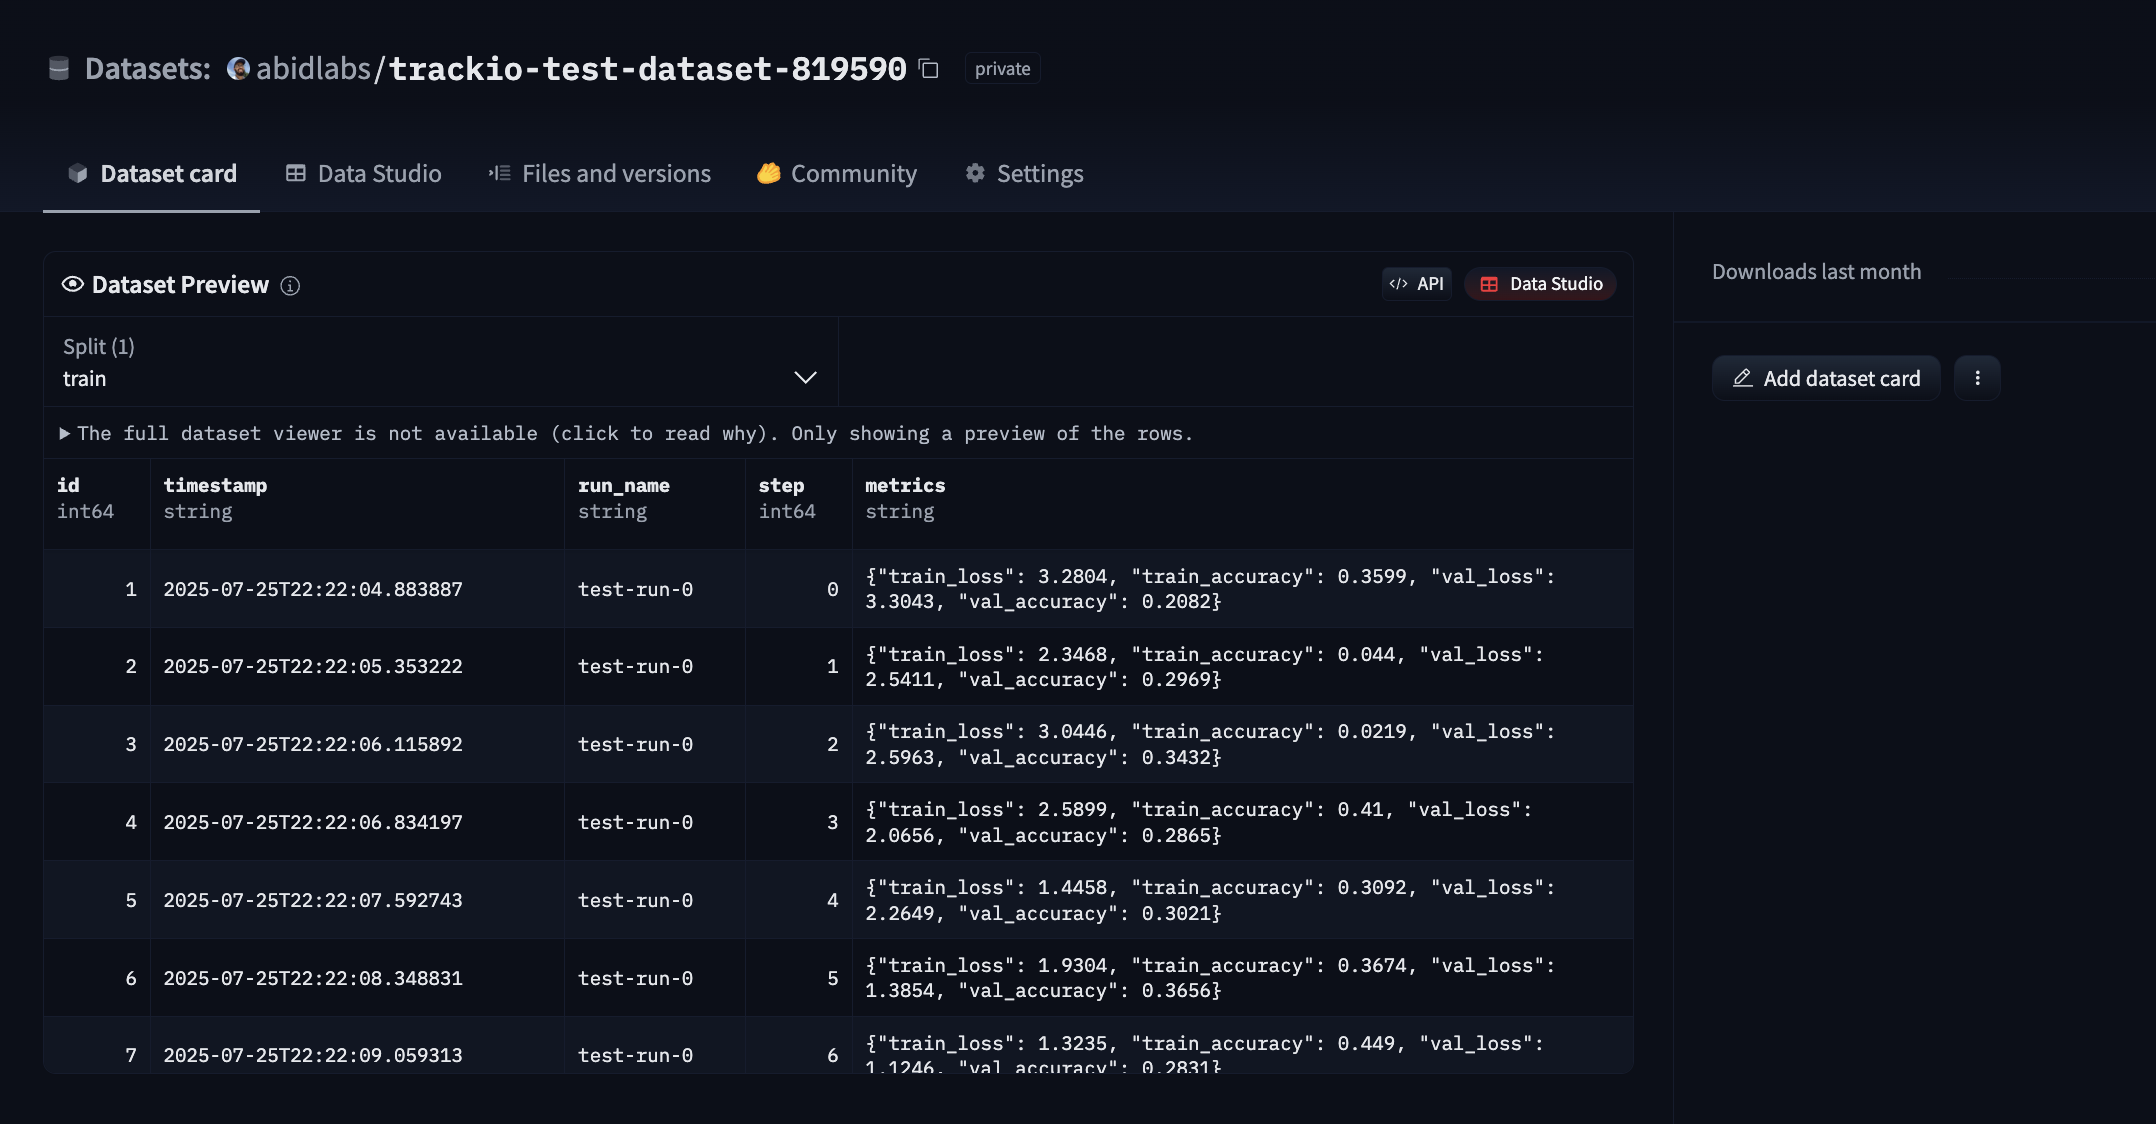Screen dimensions: 2156x1124
Task: Click the split dropdown chevron arrow
Action: click(x=805, y=378)
